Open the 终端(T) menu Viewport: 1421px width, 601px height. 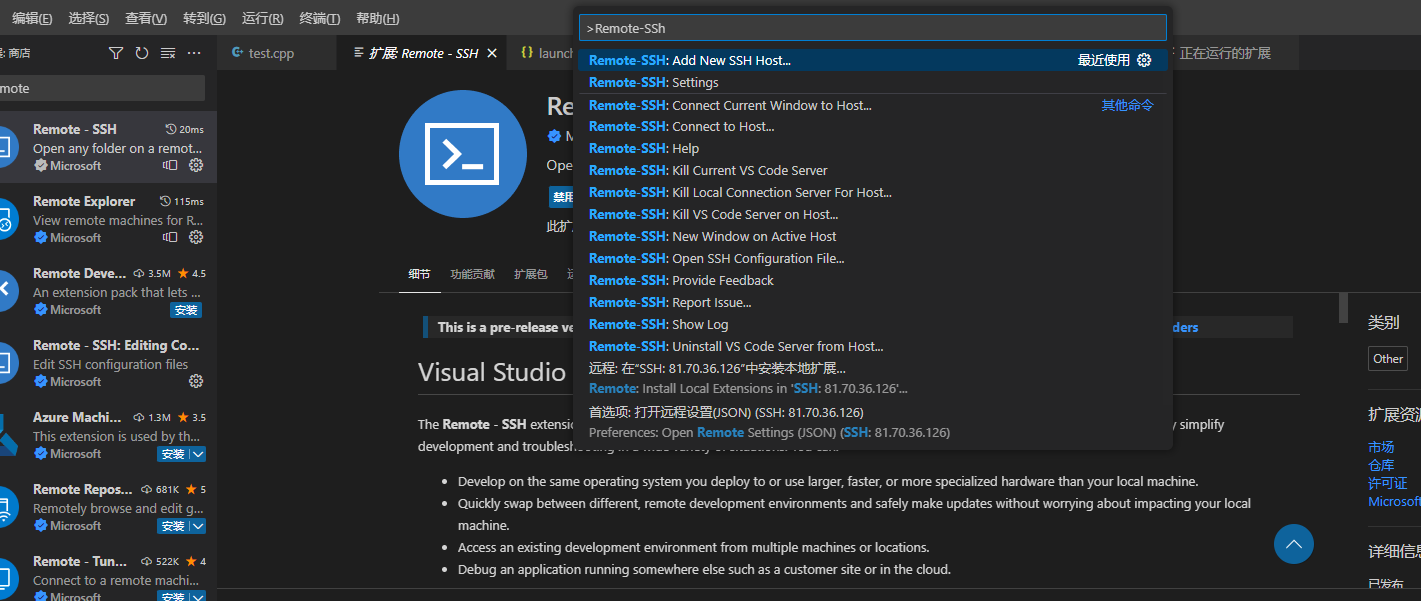tap(320, 18)
